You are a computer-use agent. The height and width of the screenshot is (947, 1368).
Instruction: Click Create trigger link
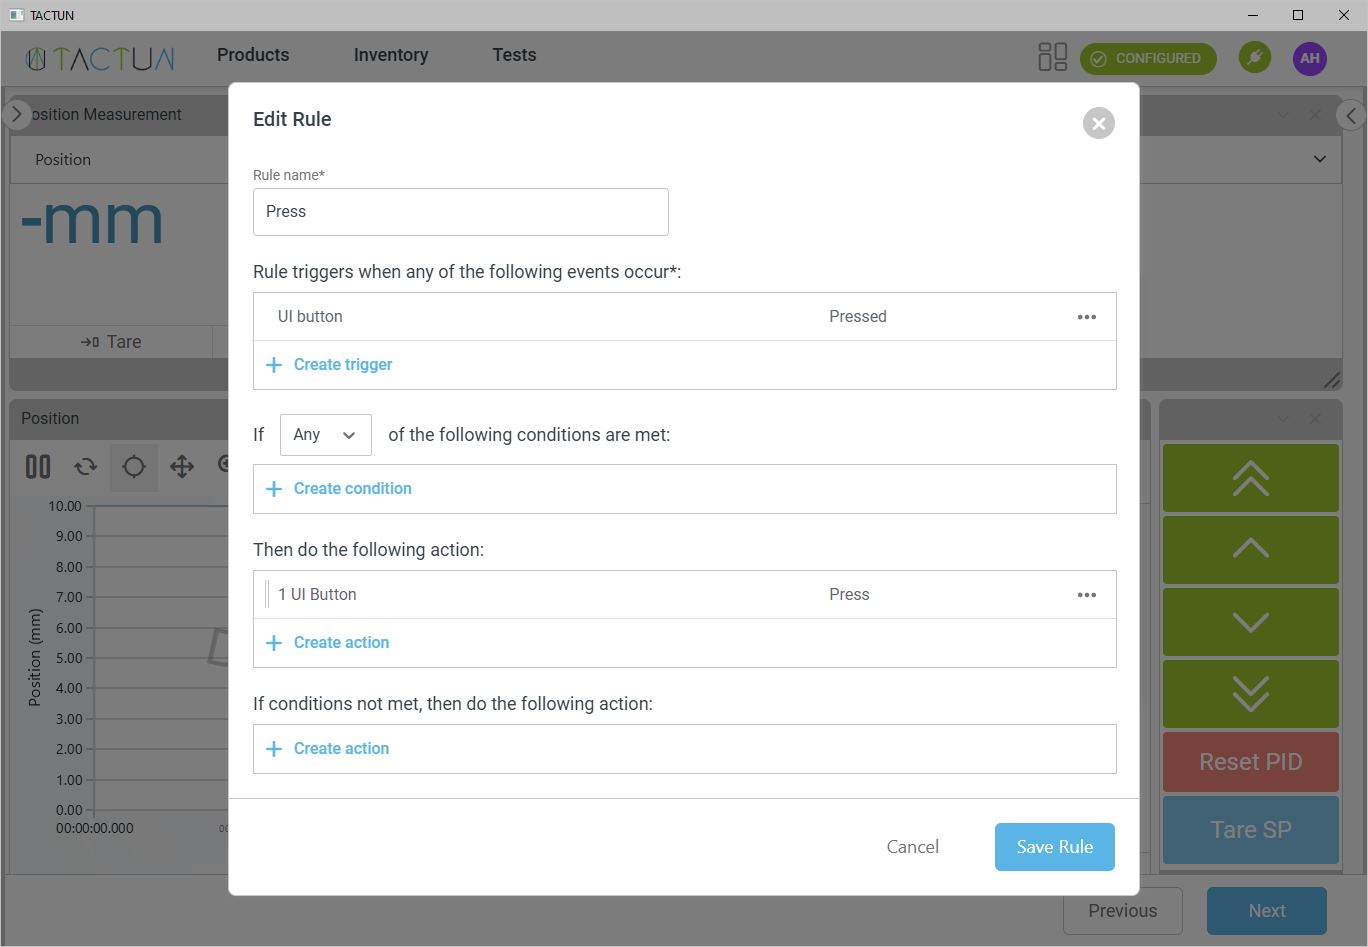[x=342, y=365]
